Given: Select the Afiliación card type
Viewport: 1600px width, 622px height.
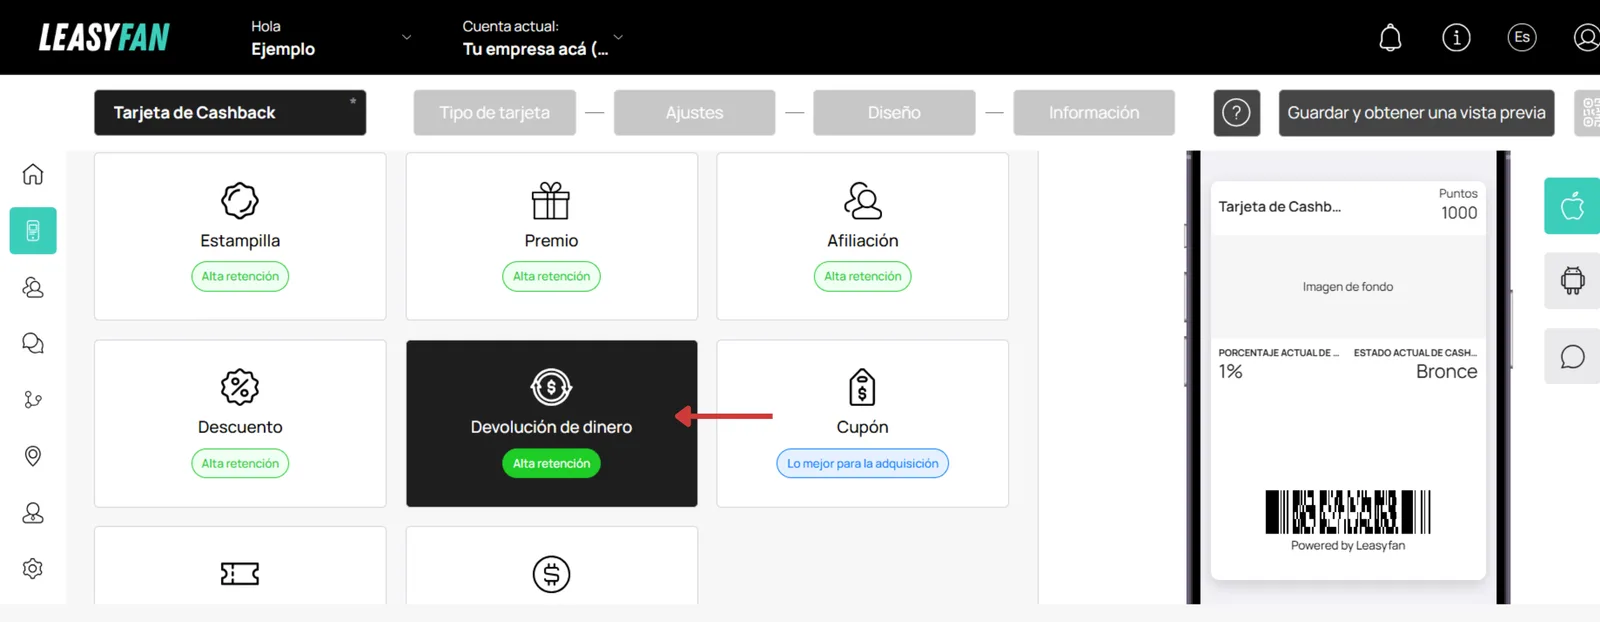Looking at the screenshot, I should [x=862, y=237].
